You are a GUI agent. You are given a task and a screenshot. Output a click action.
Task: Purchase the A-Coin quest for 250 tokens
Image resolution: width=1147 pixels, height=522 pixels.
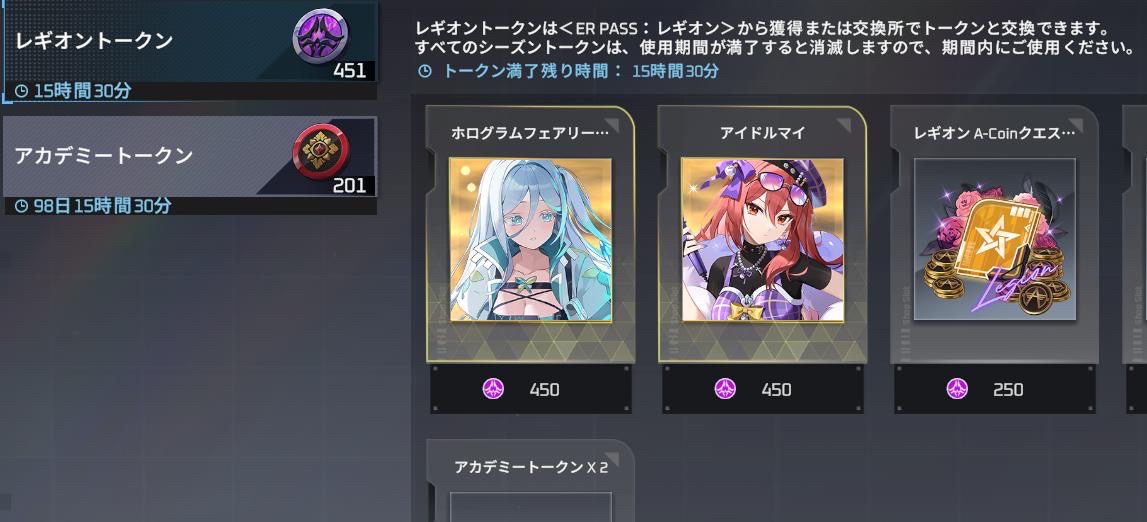pyautogui.click(x=994, y=389)
